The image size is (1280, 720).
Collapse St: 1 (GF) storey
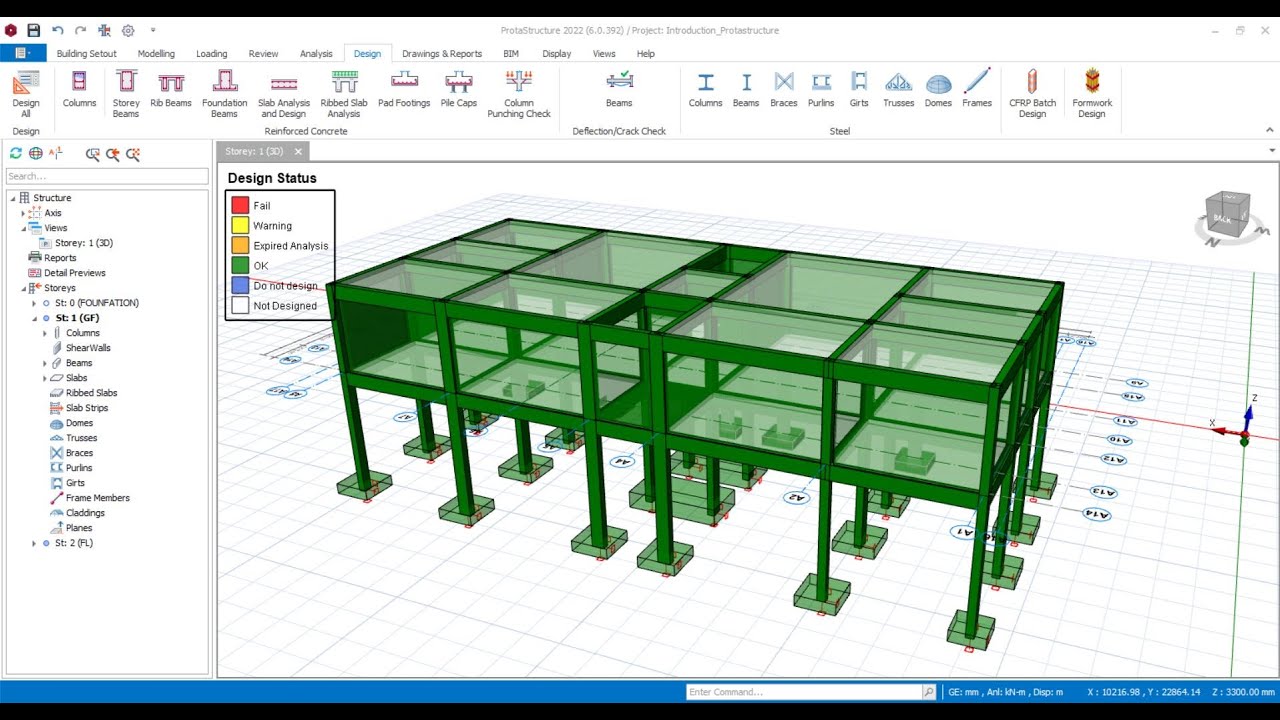(34, 318)
